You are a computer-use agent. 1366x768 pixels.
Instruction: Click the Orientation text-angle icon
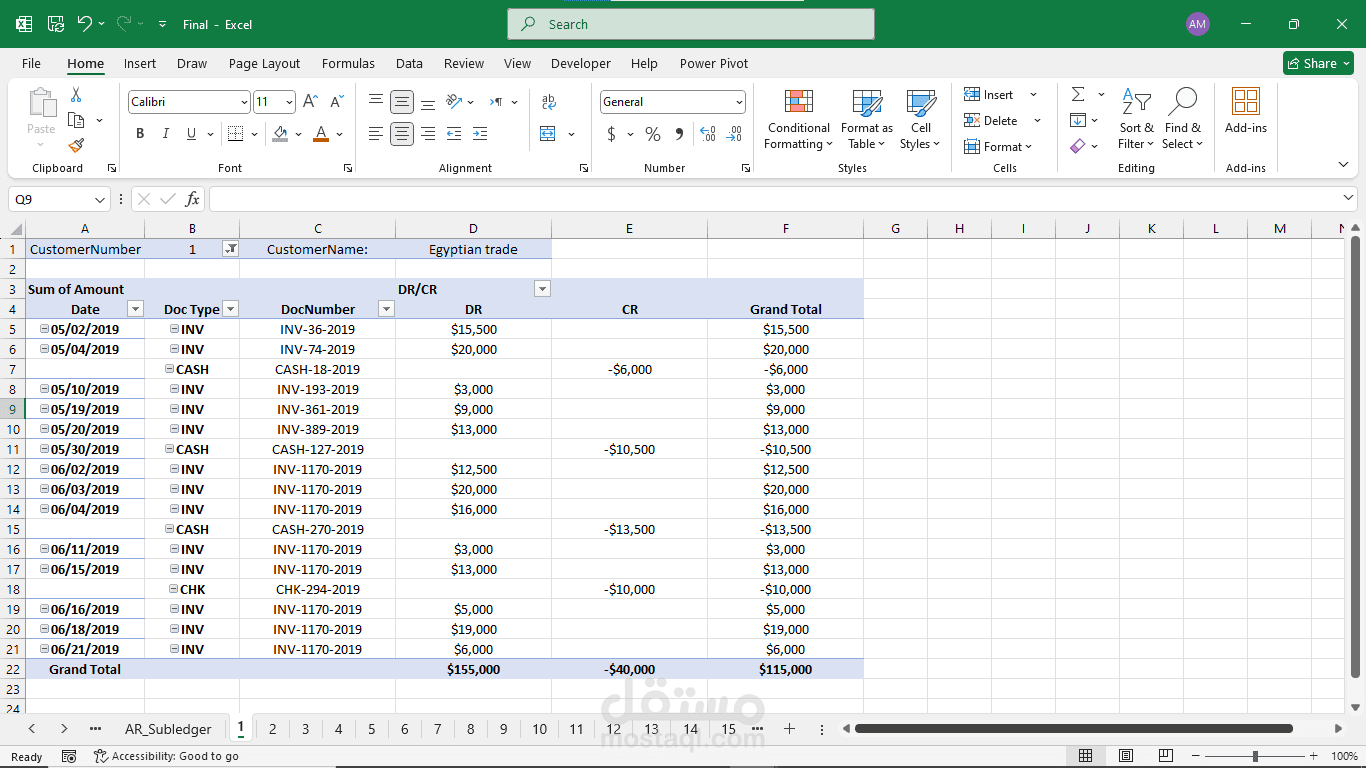click(x=455, y=102)
